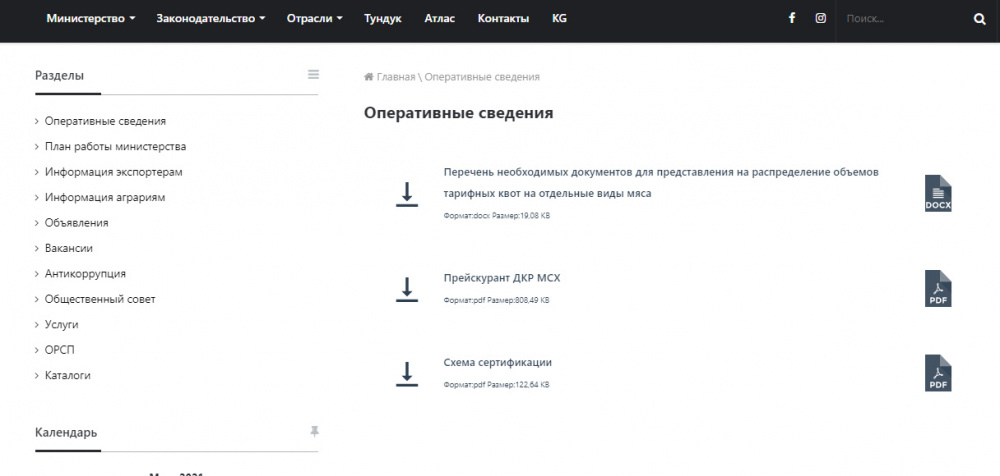Open the Антикоррупция section in sidebar
Screen dimensions: 1000x476
pos(85,273)
